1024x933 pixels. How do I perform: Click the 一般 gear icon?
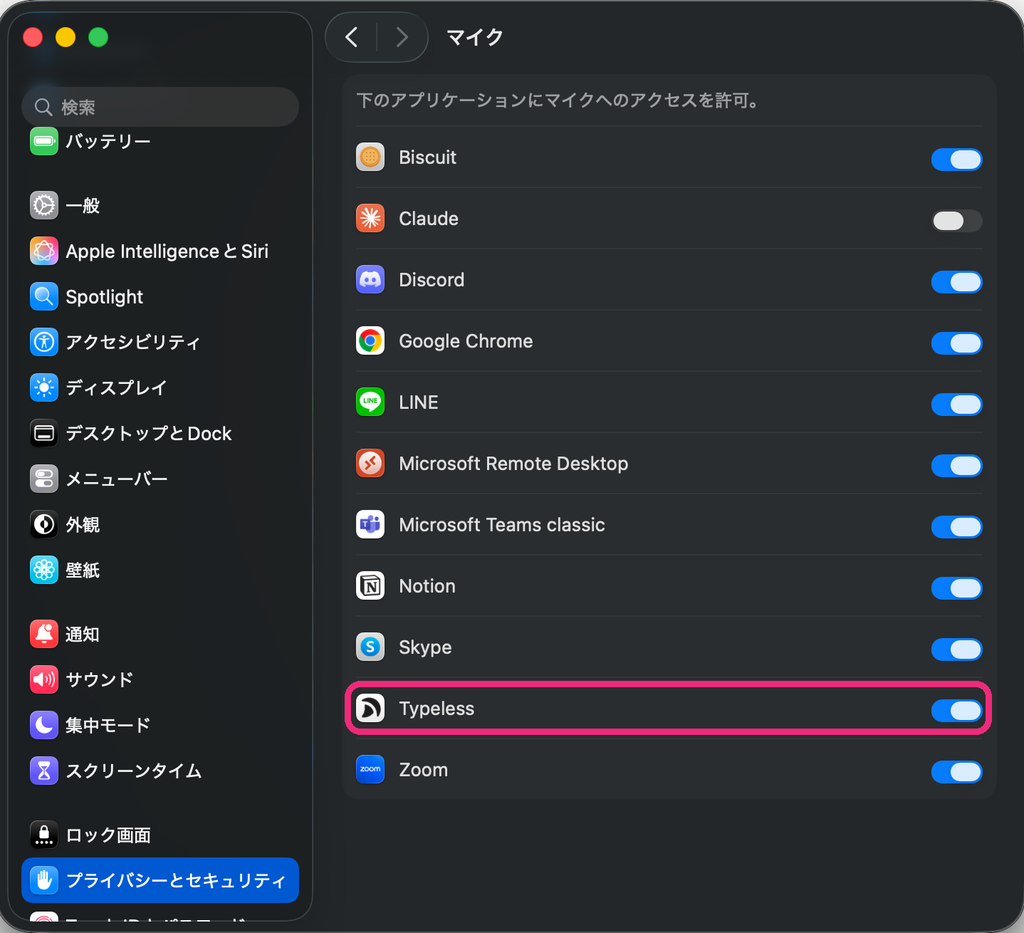tap(44, 206)
